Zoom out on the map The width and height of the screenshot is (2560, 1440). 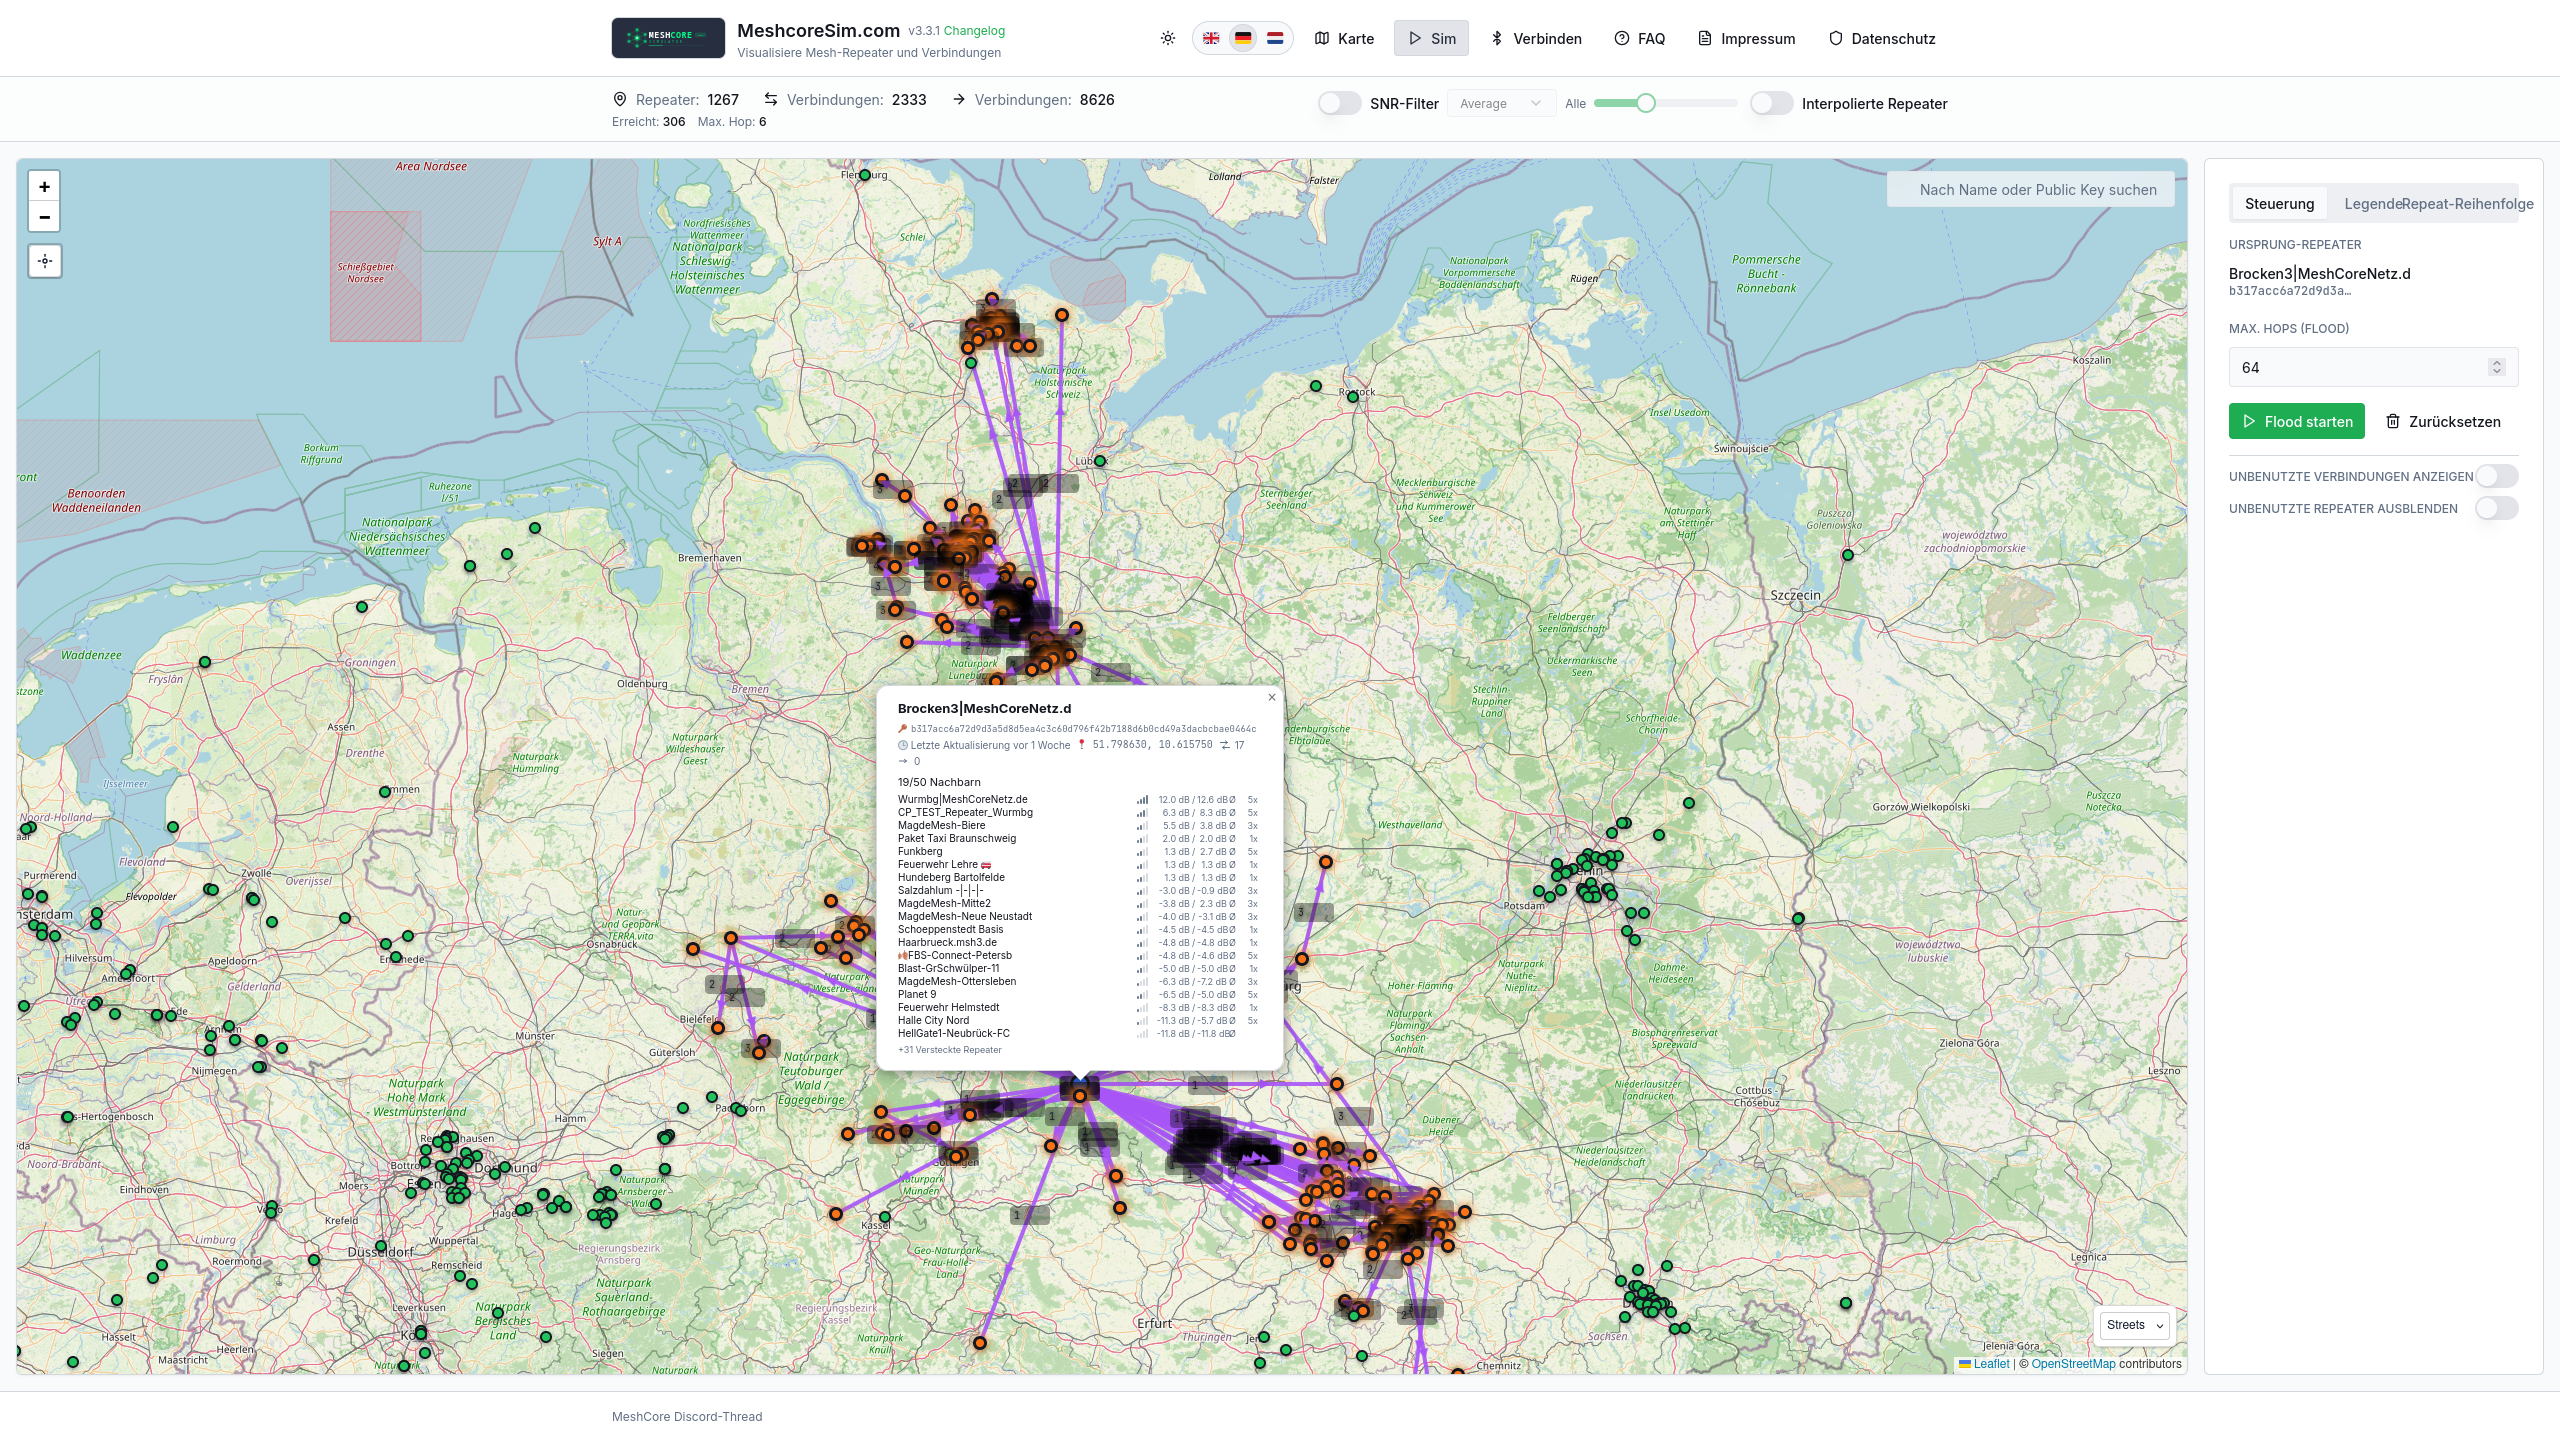tap(44, 217)
